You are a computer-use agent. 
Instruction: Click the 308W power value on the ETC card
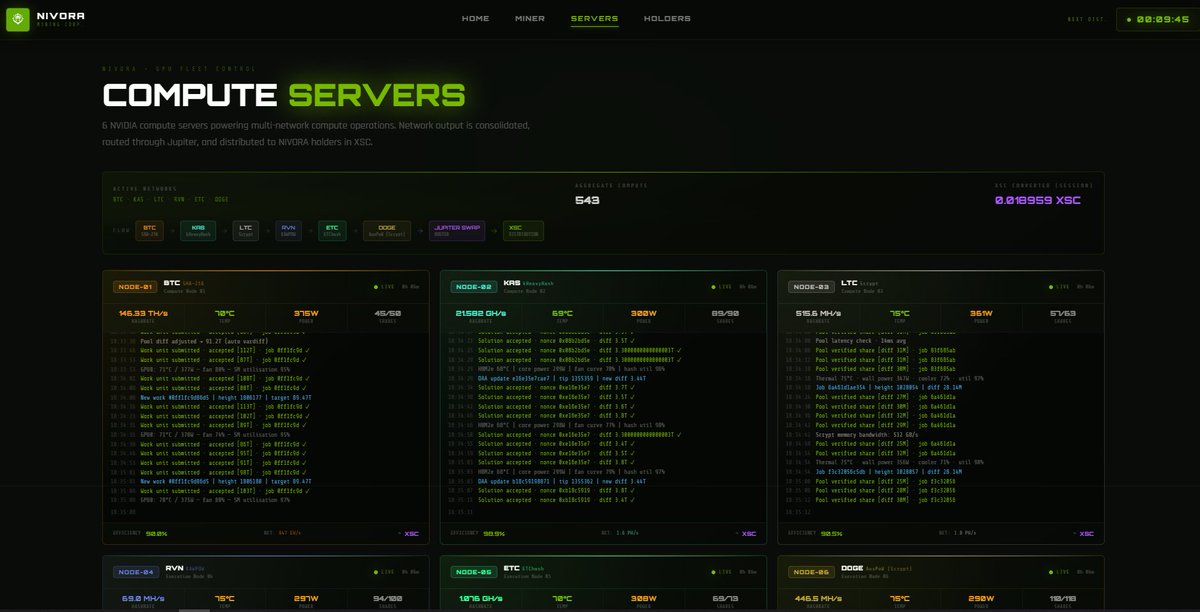click(x=644, y=598)
